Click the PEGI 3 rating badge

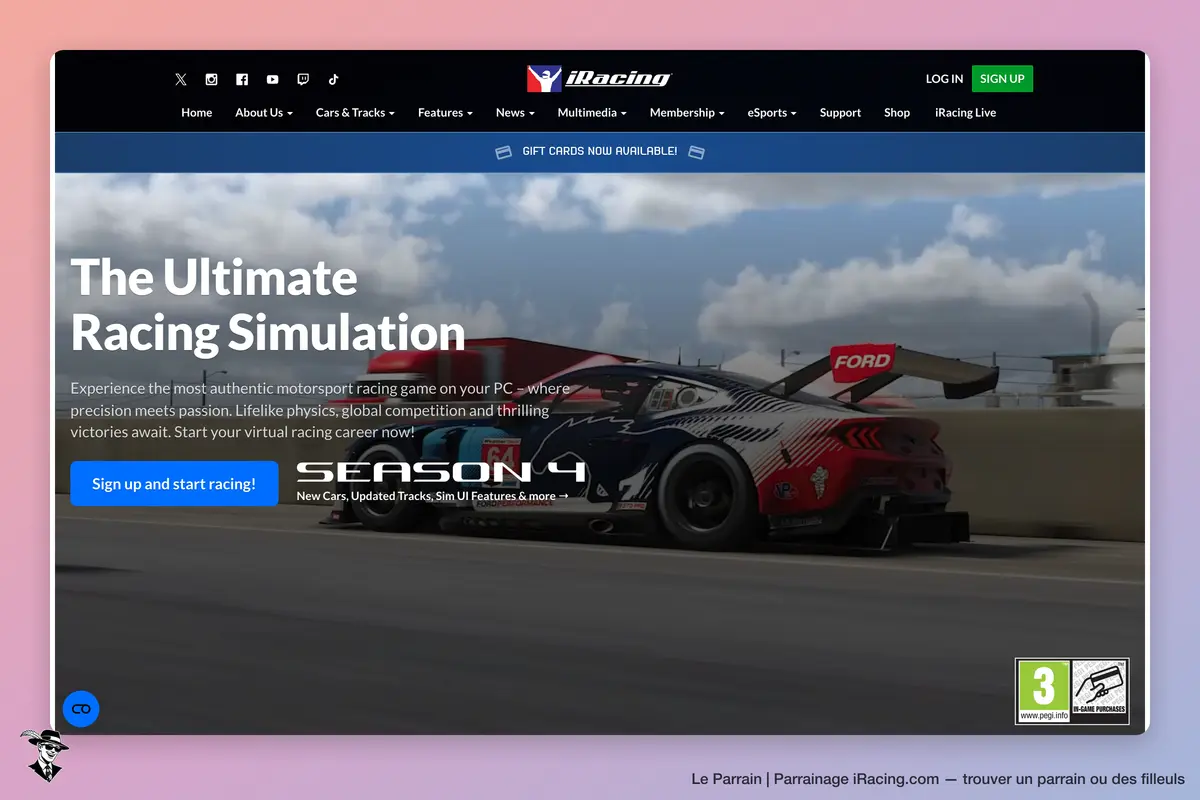click(1044, 691)
